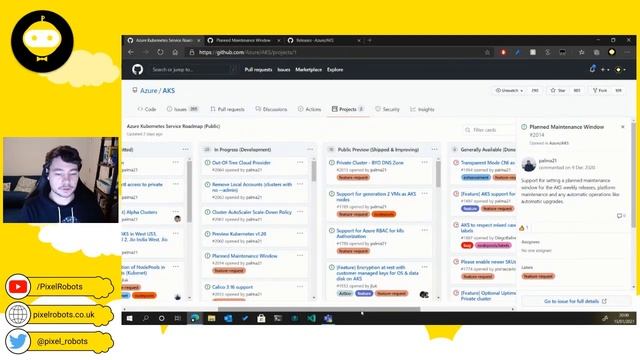Screen dimensions: 640x360
Task: Open Marketplace in GitHub header
Action: click(309, 69)
